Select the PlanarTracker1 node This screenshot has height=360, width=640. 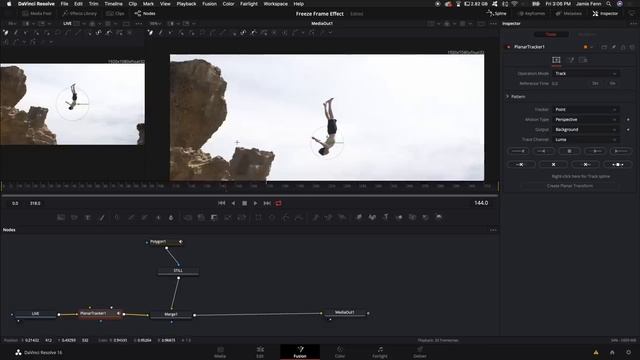99,313
